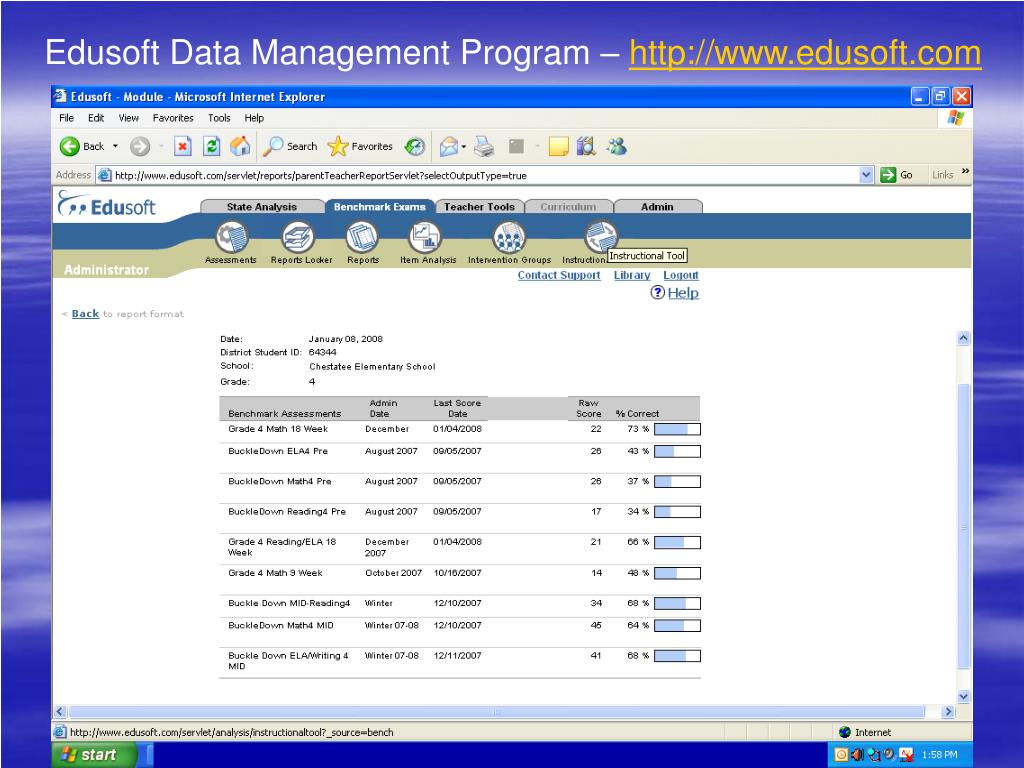The image size is (1024, 768).
Task: Click the yellow Discuss note icon
Action: coord(558,146)
